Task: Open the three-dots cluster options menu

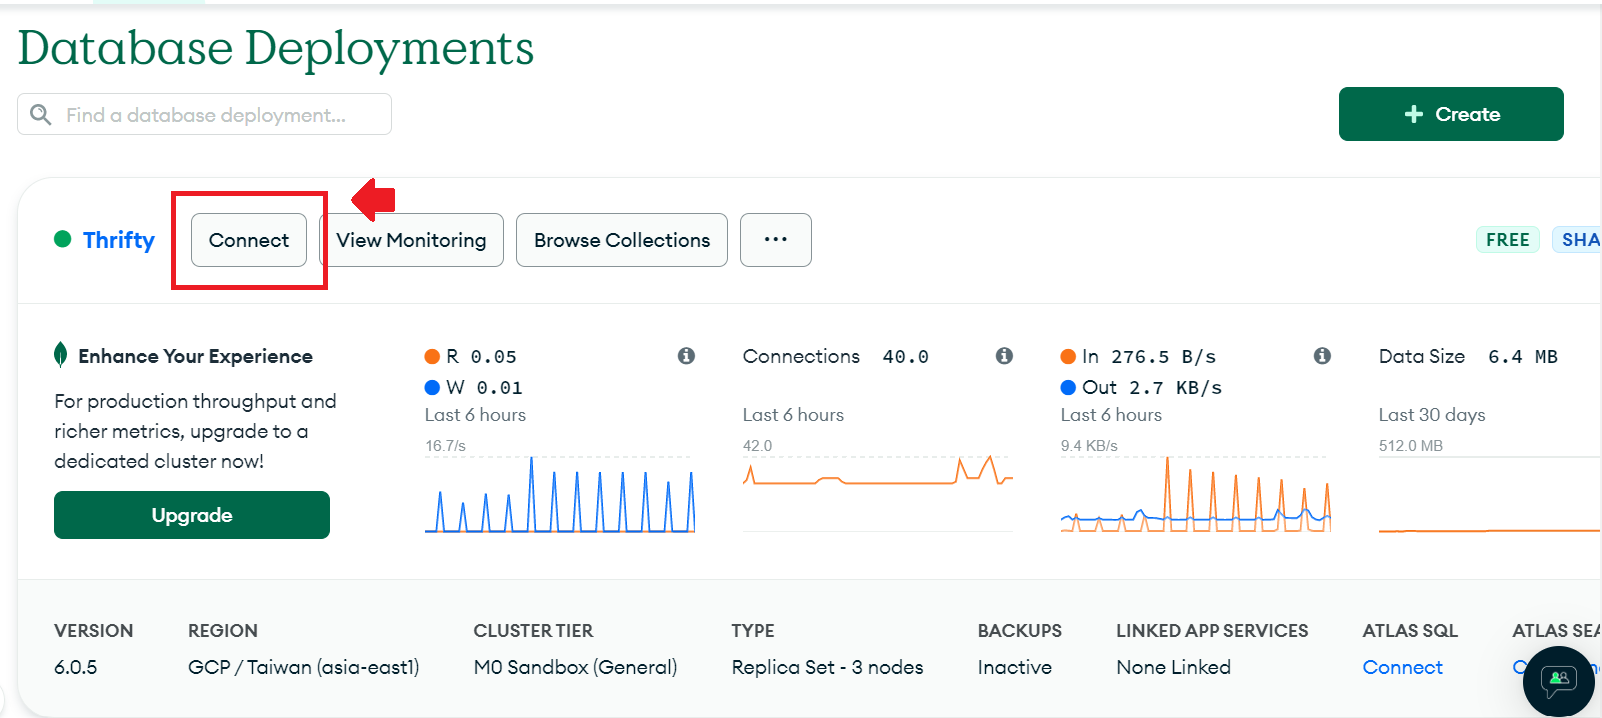Action: click(x=776, y=240)
